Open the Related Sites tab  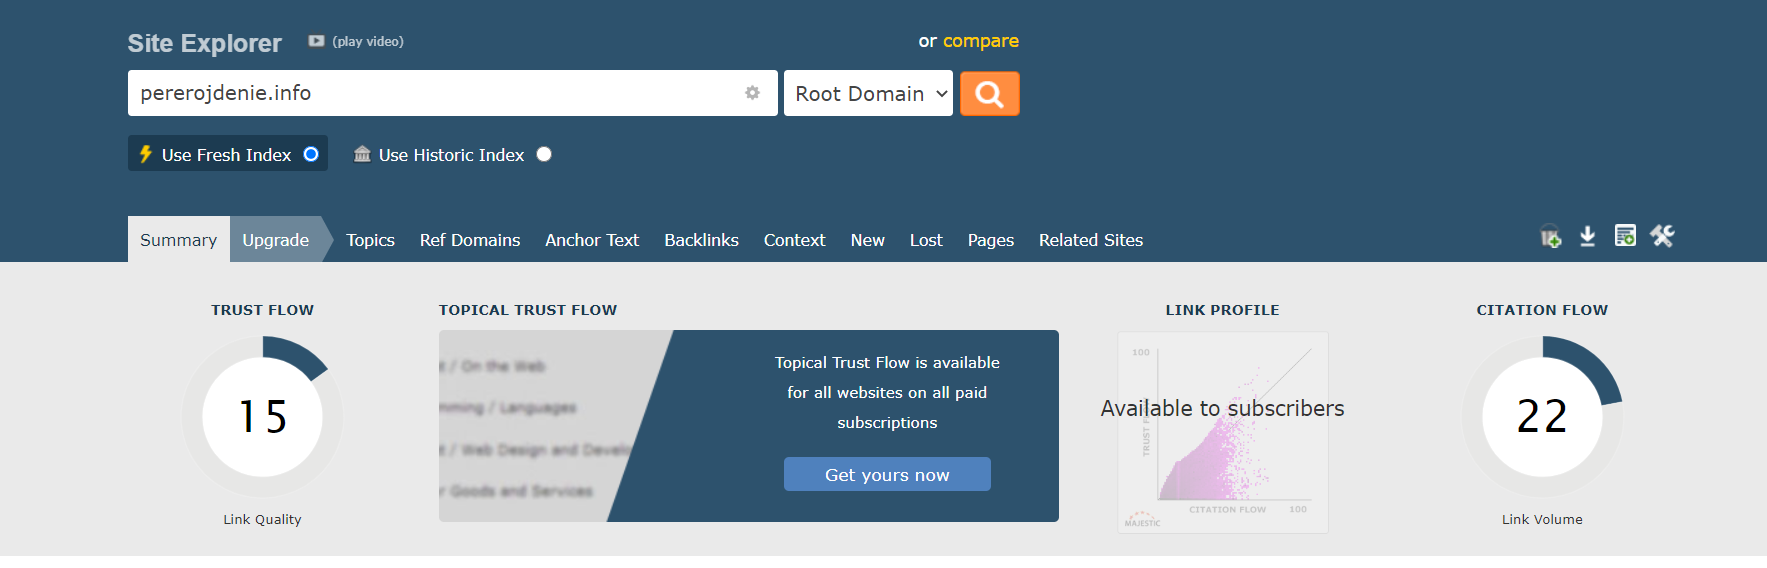tap(1090, 240)
